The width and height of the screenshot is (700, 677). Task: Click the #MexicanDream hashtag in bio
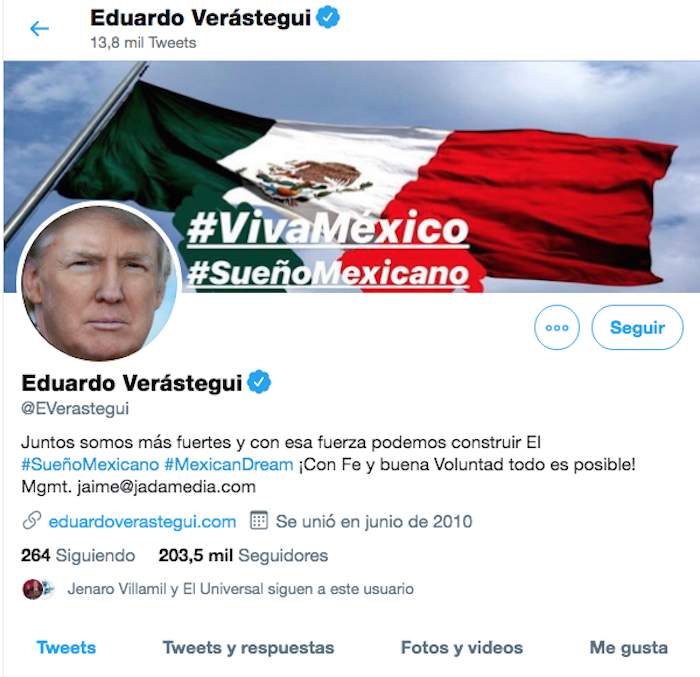tap(229, 464)
